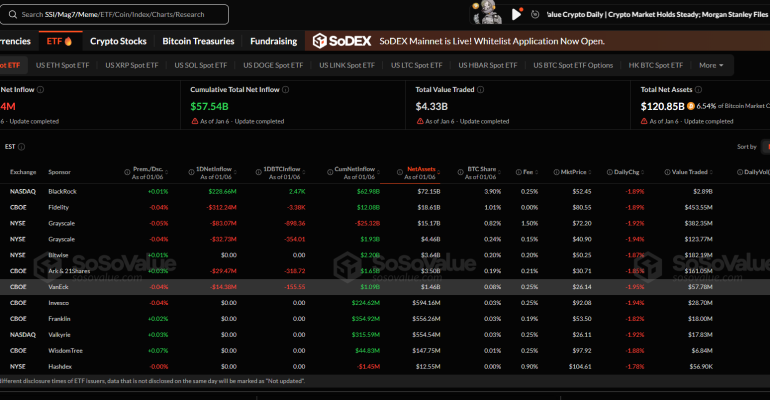Click warning icon under the $120.85B value
770x400 pixels.
click(644, 121)
